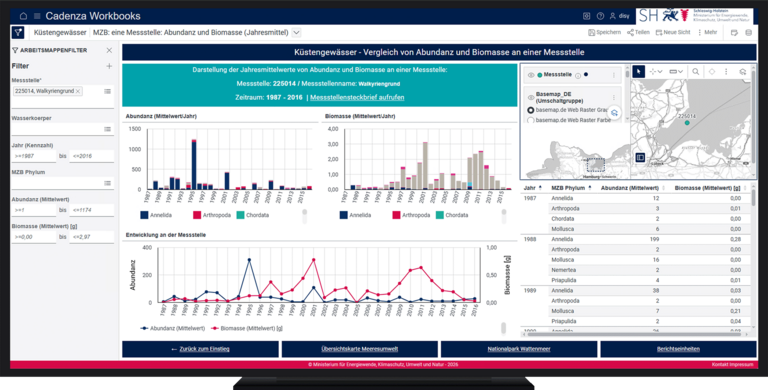Click the Jahr maximum <=2016 field
Image resolution: width=768 pixels, height=390 pixels.
pyautogui.click(x=92, y=156)
